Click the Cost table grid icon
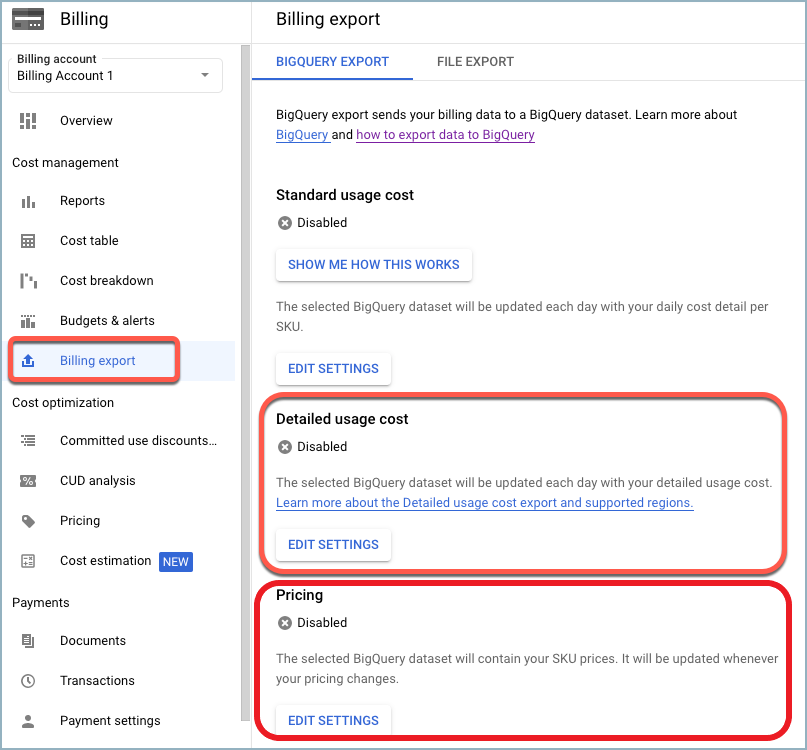This screenshot has height=750, width=807. click(x=28, y=241)
